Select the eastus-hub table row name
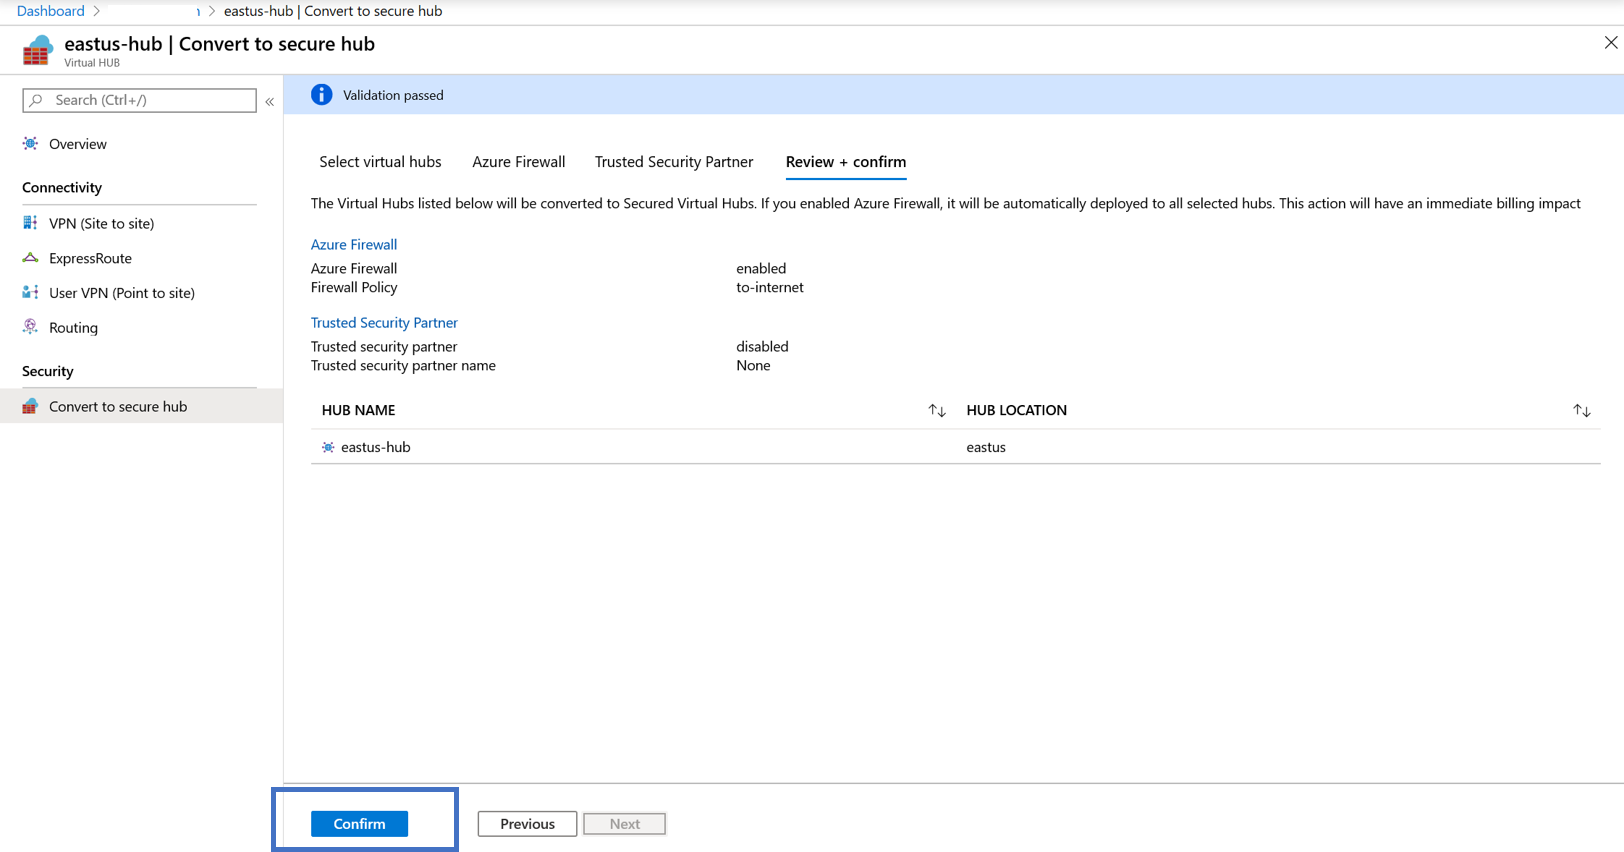The image size is (1624, 852). (x=376, y=447)
